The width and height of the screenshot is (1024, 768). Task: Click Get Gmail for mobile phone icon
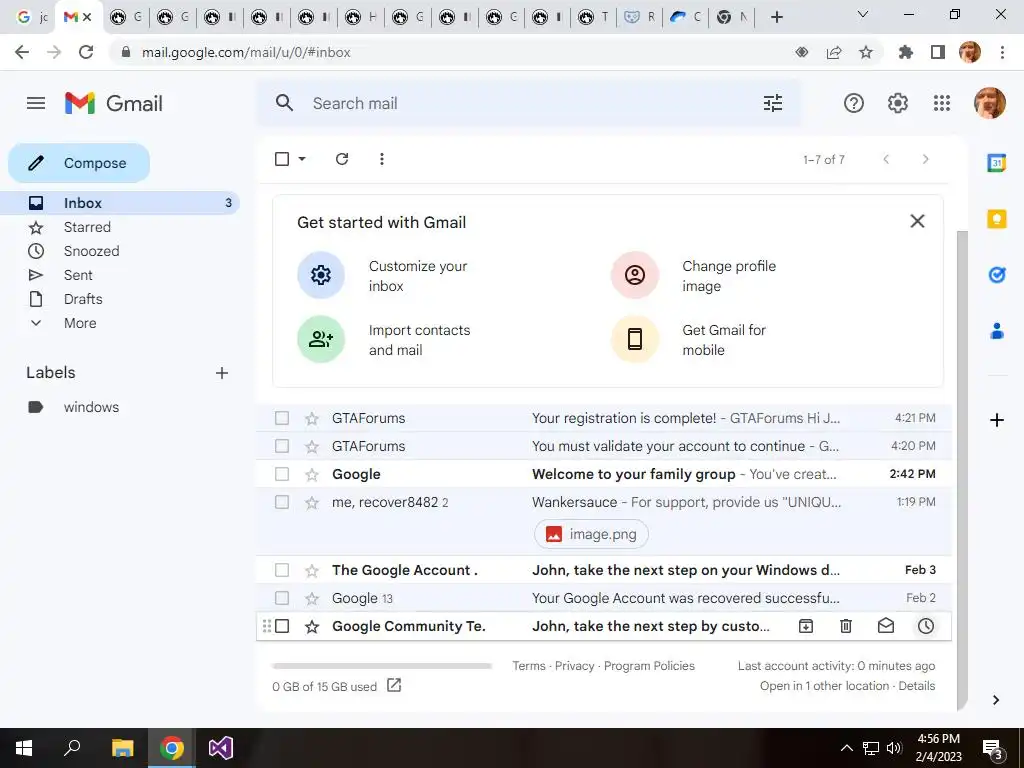[635, 339]
